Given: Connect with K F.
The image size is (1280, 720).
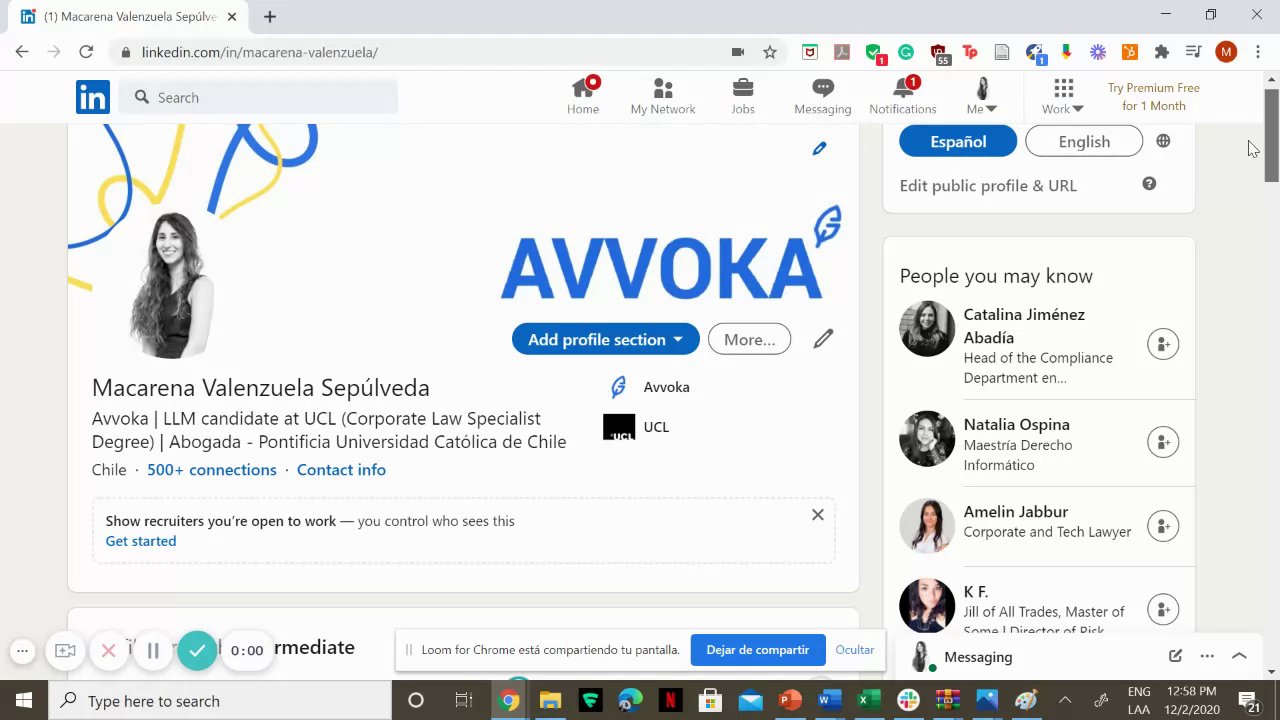Looking at the screenshot, I should click(1163, 608).
